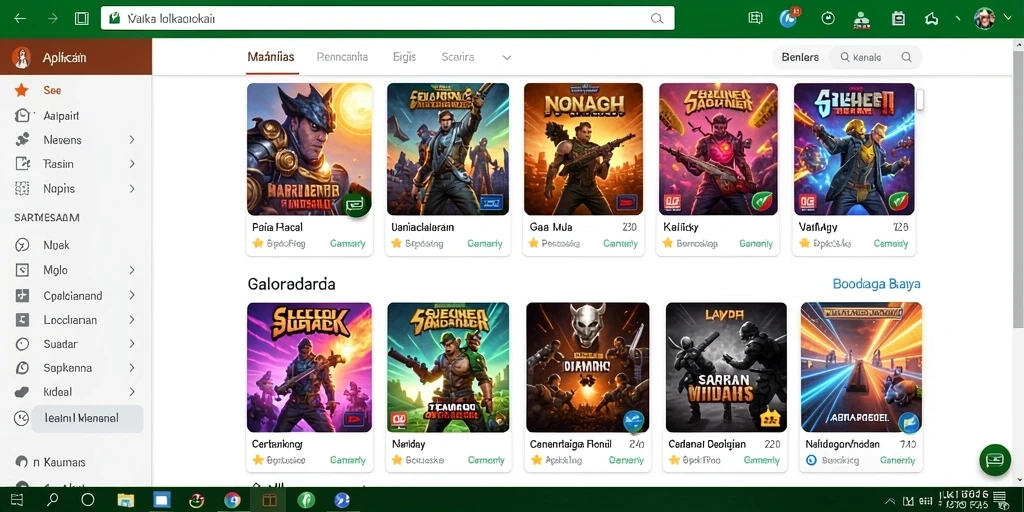Click the green checkmark badge on Kaliicky

point(763,201)
